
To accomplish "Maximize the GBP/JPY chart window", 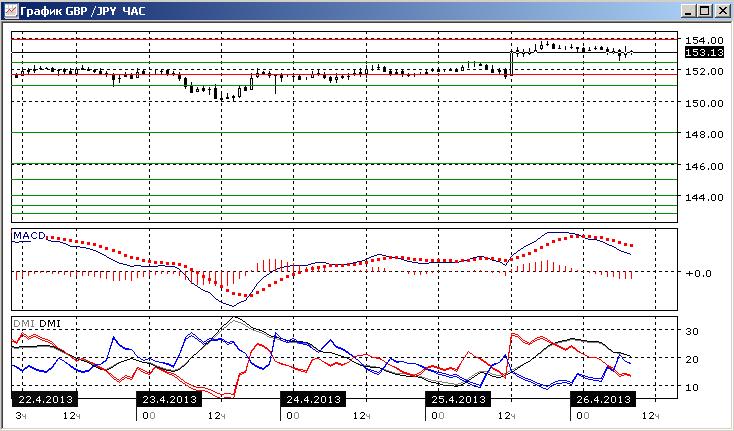I will point(705,11).
